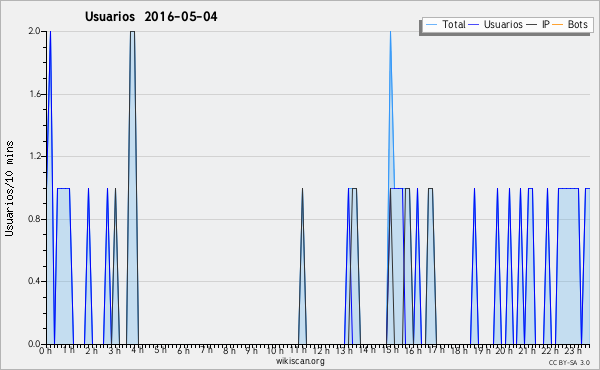The height and width of the screenshot is (370, 600).
Task: Click the lone IP peak near 11 h
Action: coord(302,266)
